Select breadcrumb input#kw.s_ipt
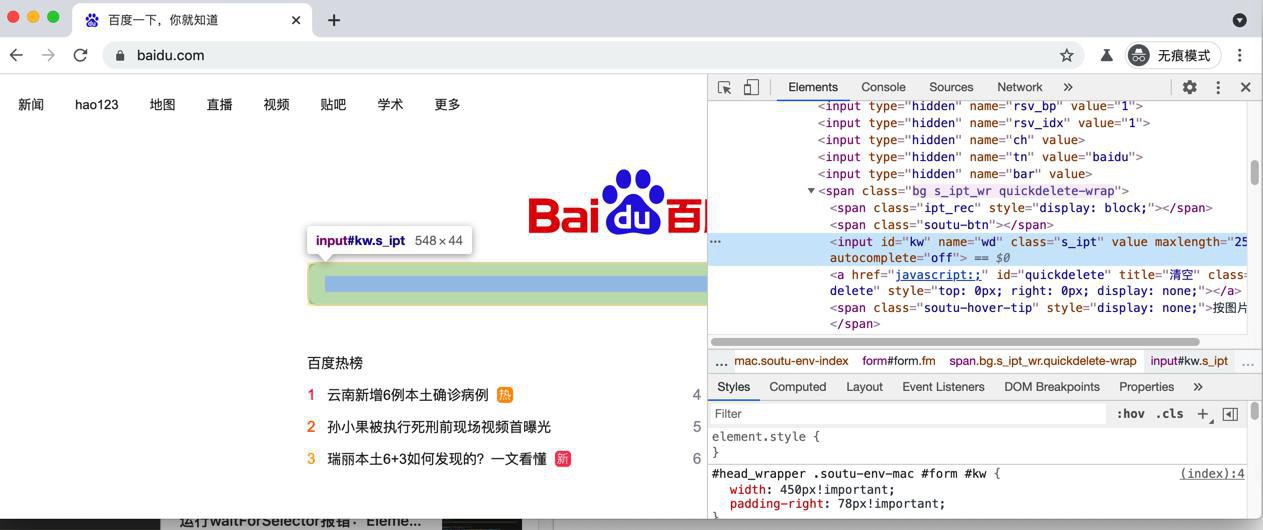Viewport: 1263px width, 530px height. [x=1189, y=361]
